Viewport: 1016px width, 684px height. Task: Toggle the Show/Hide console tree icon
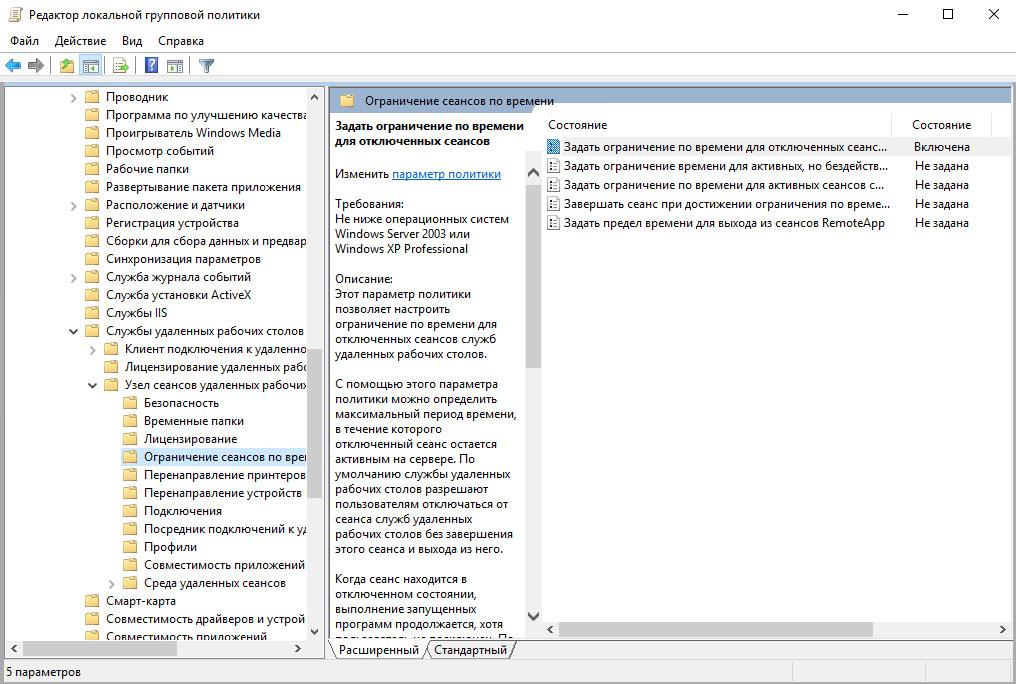[x=90, y=65]
